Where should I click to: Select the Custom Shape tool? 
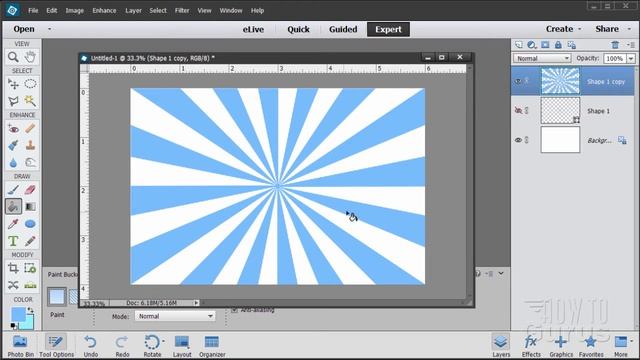(30, 224)
